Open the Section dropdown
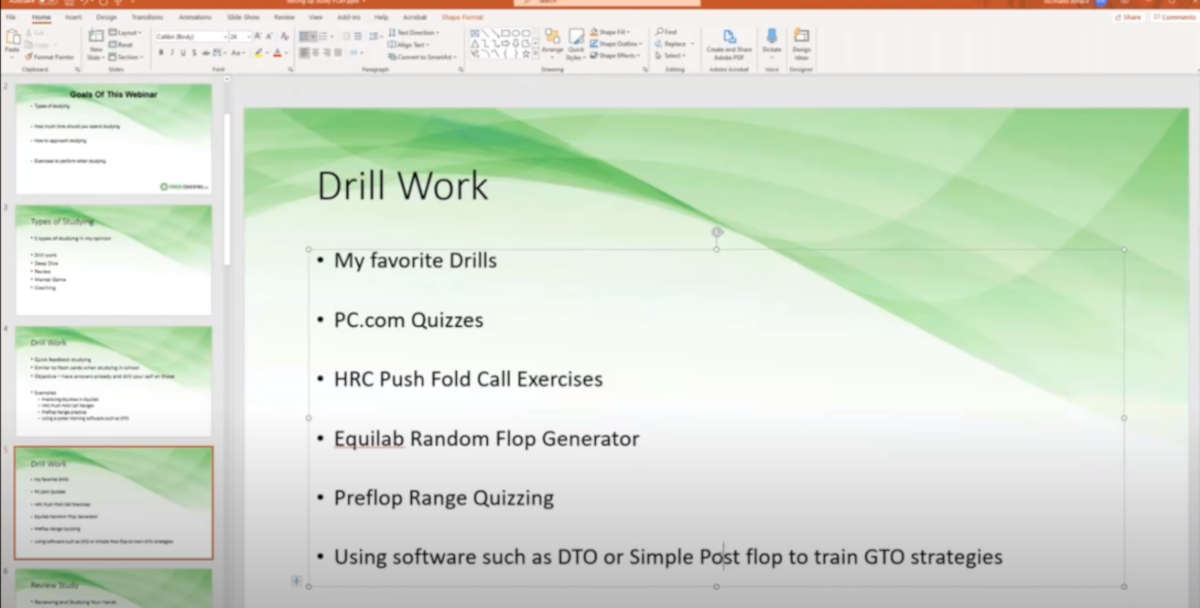 pos(125,56)
